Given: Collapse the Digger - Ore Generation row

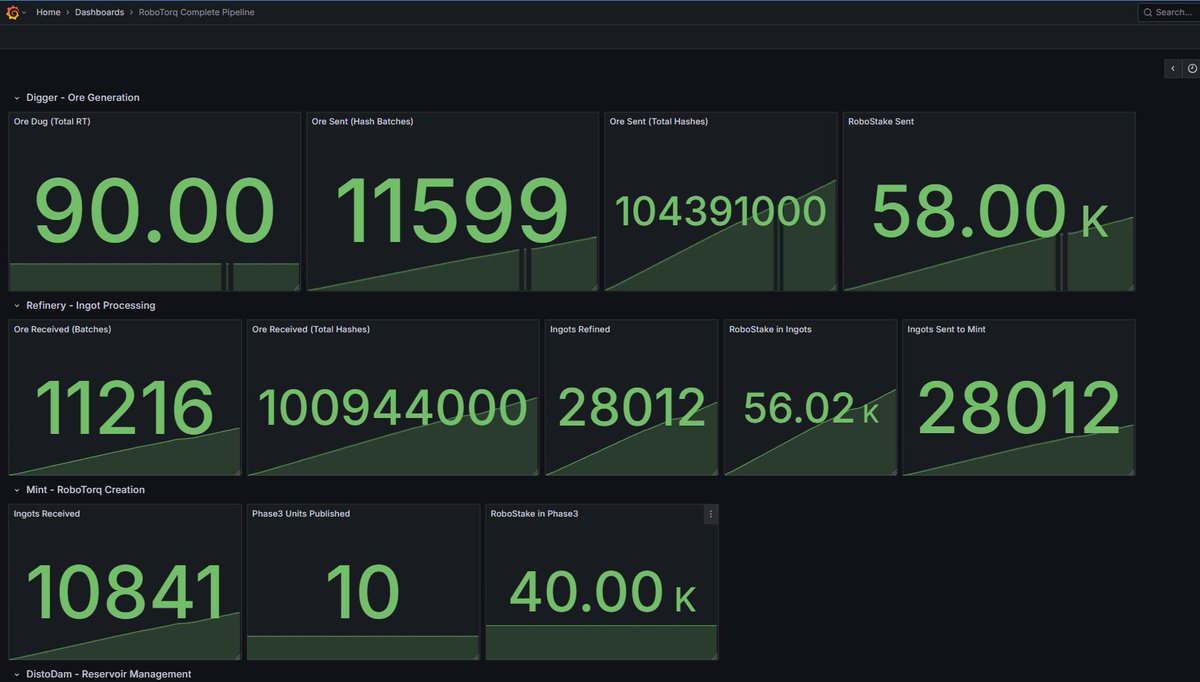Looking at the screenshot, I should point(77,98).
